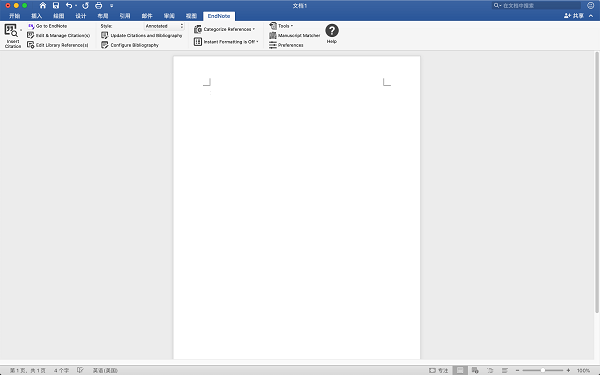Click the Save icon in title bar
The image size is (600, 375).
[56, 5]
